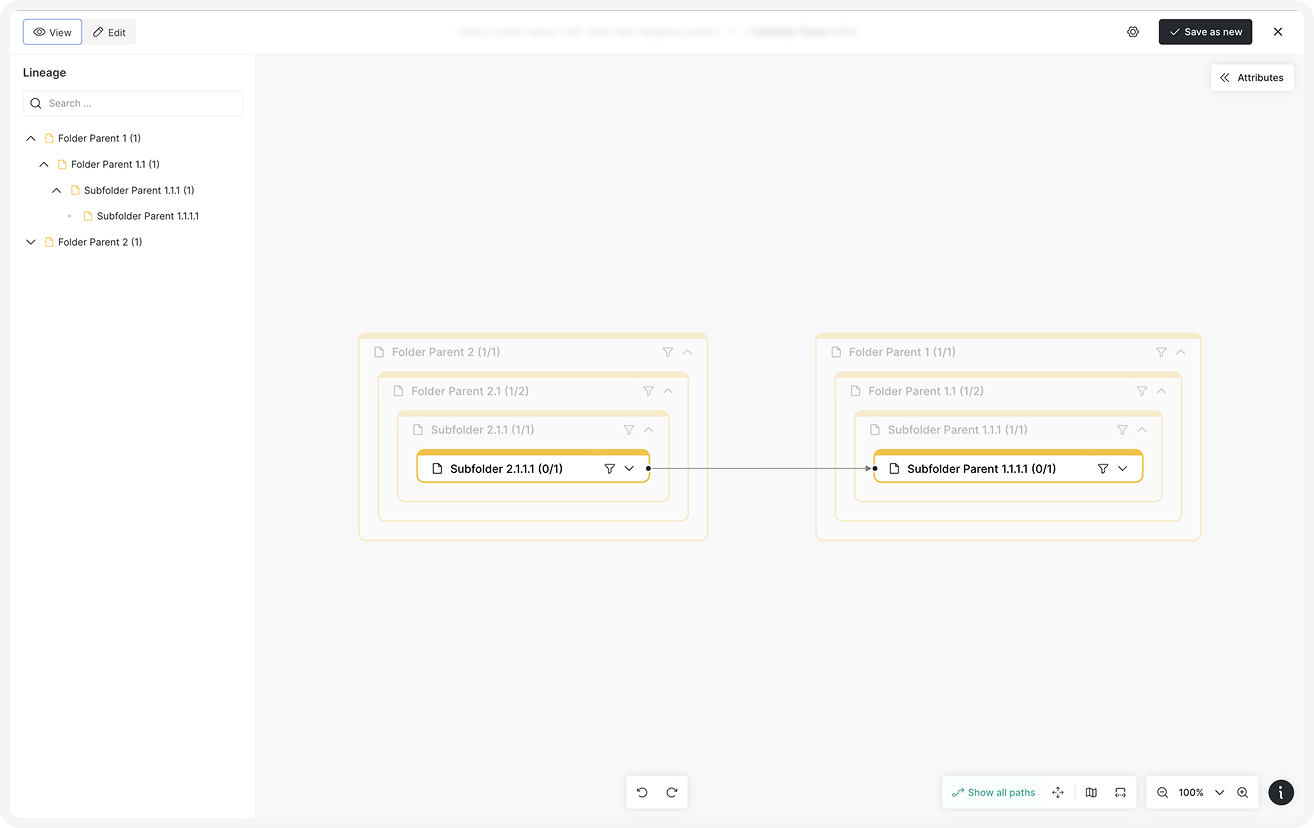Click the zoom in magnifier

(1242, 792)
